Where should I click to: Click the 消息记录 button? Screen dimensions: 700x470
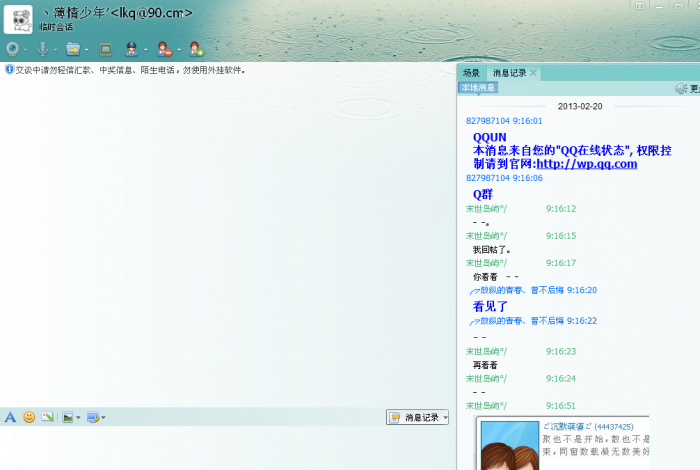415,417
